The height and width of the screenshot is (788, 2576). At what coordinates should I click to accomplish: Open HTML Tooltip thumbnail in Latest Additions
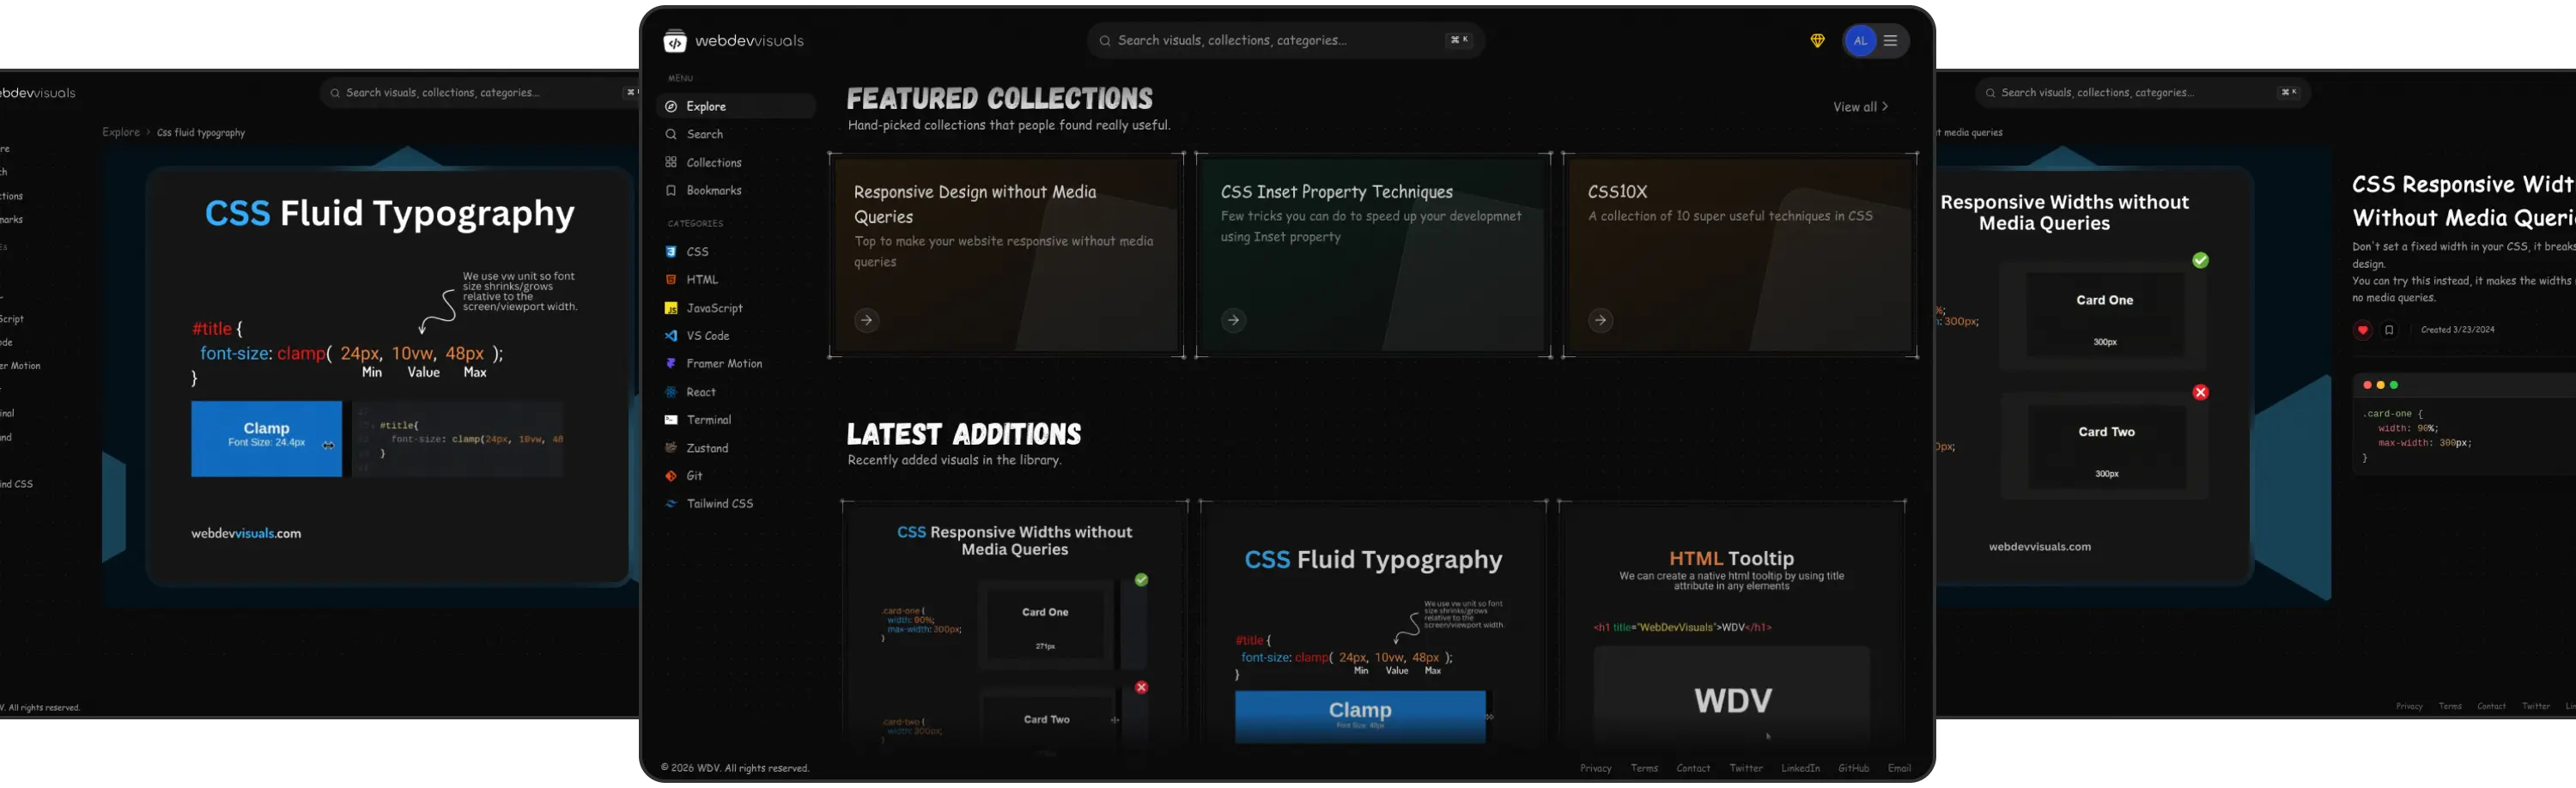tap(1732, 625)
